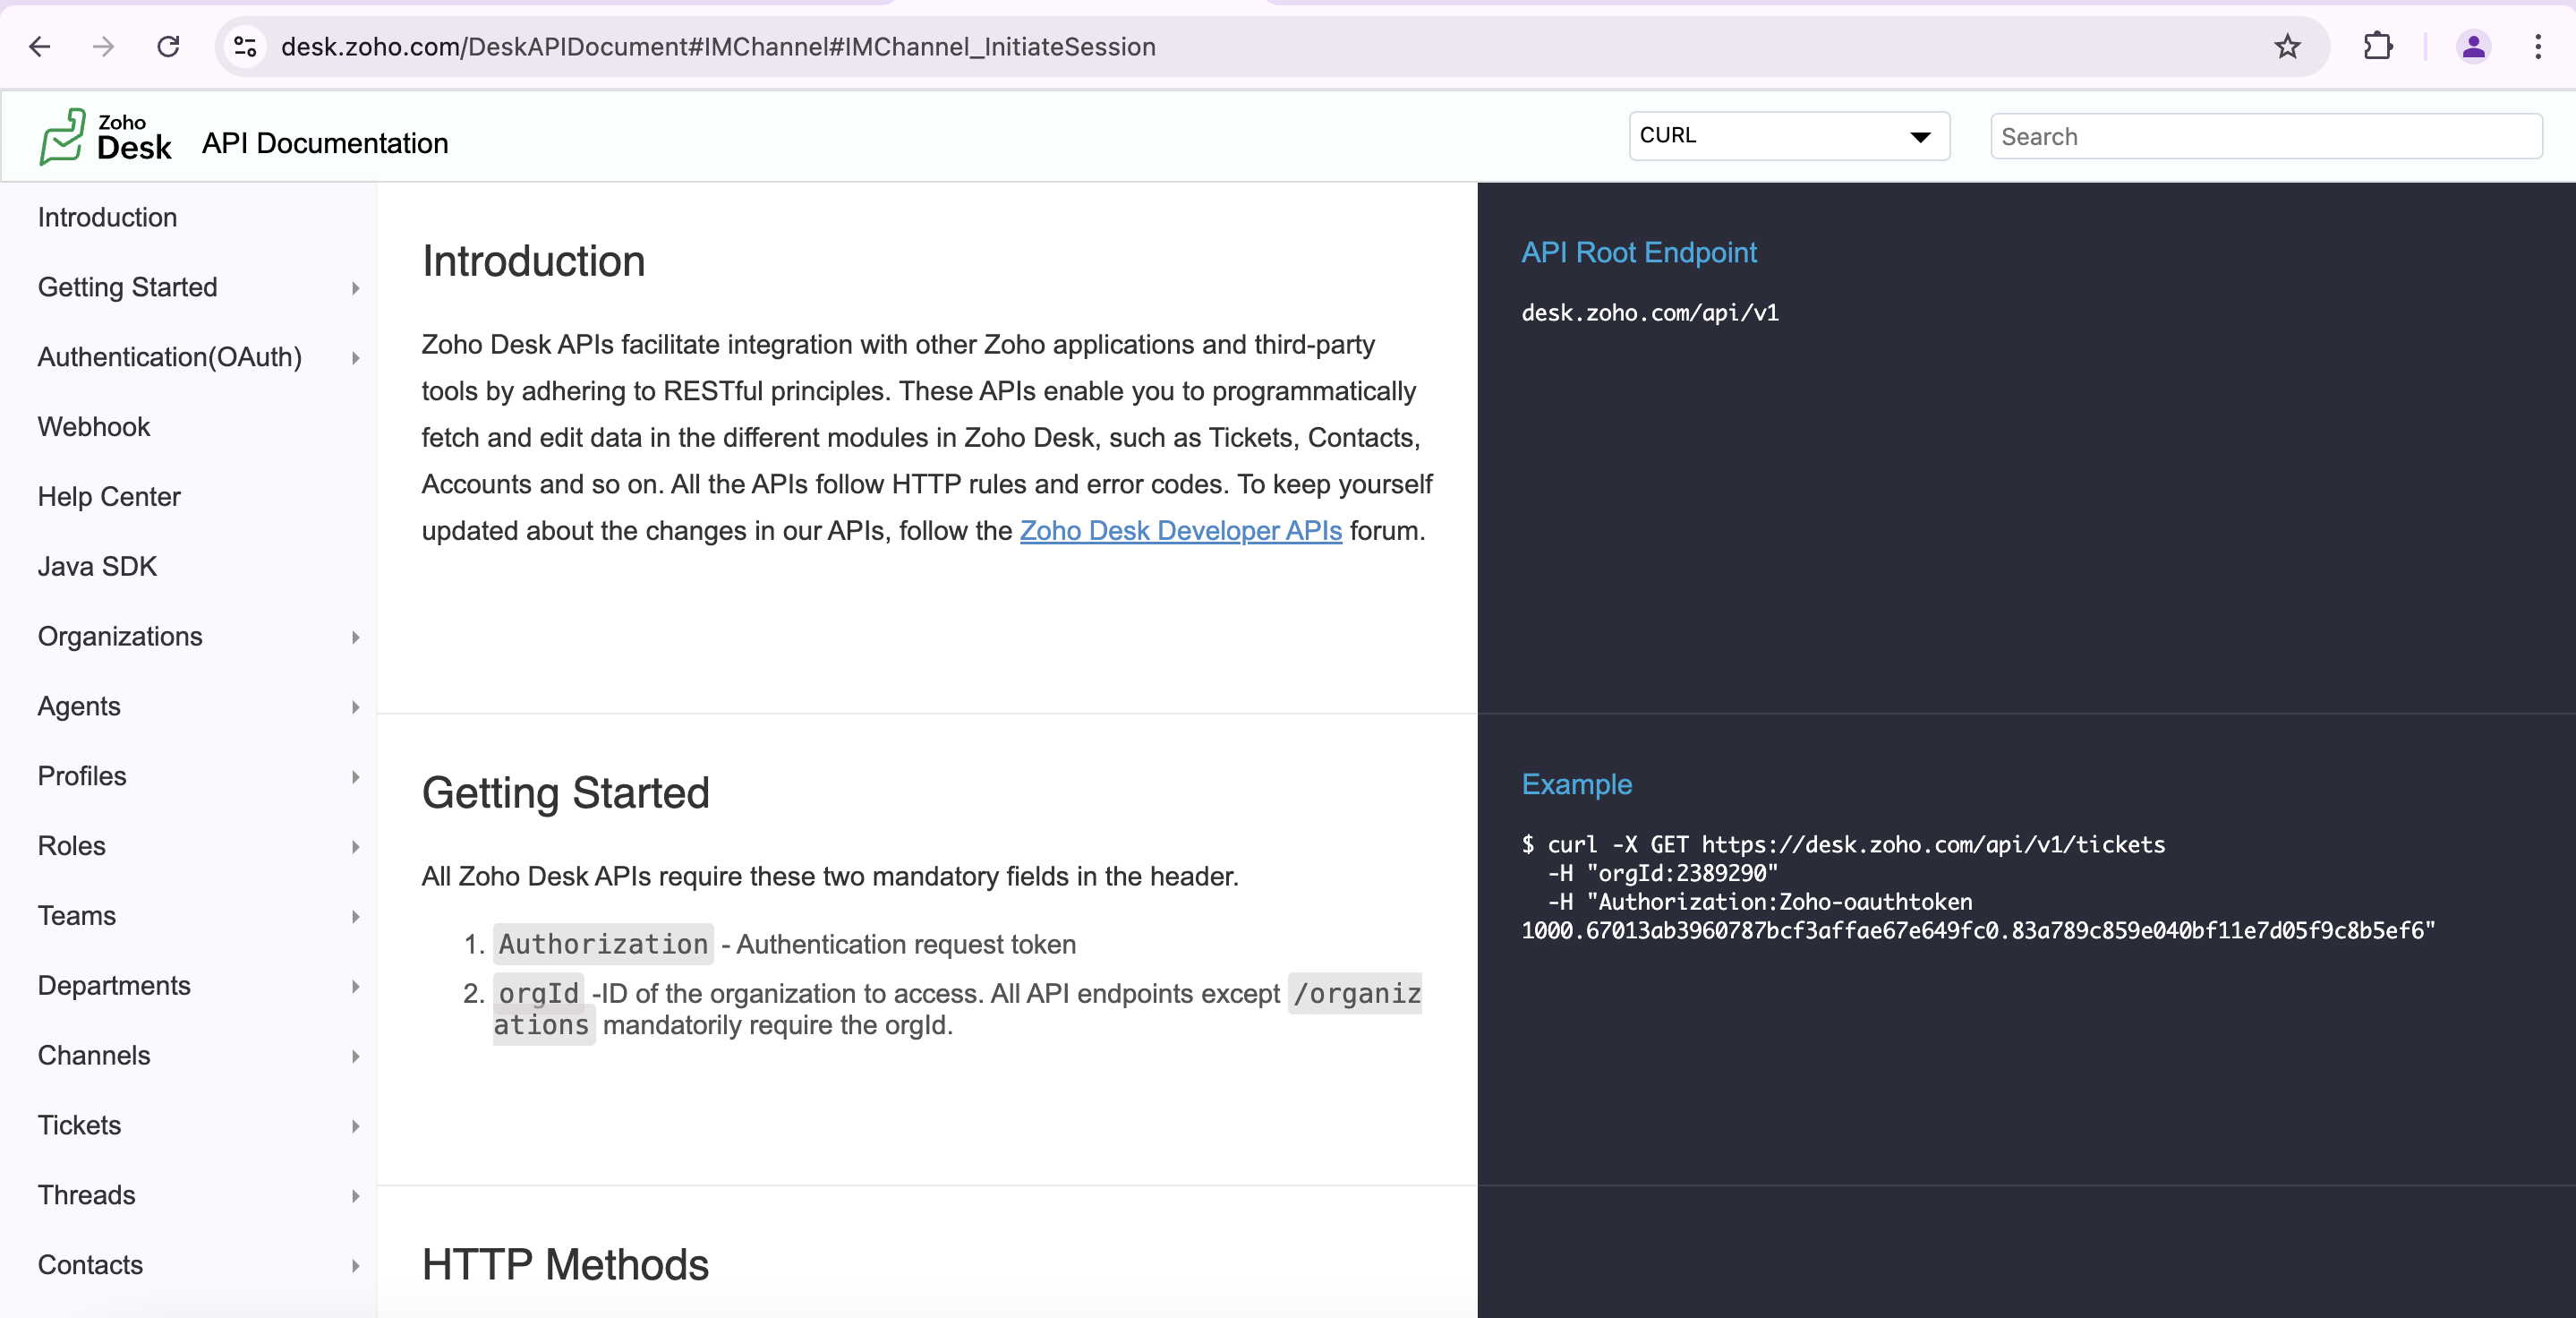The width and height of the screenshot is (2576, 1318).
Task: Click the browser back arrow icon
Action: pyautogui.click(x=40, y=46)
